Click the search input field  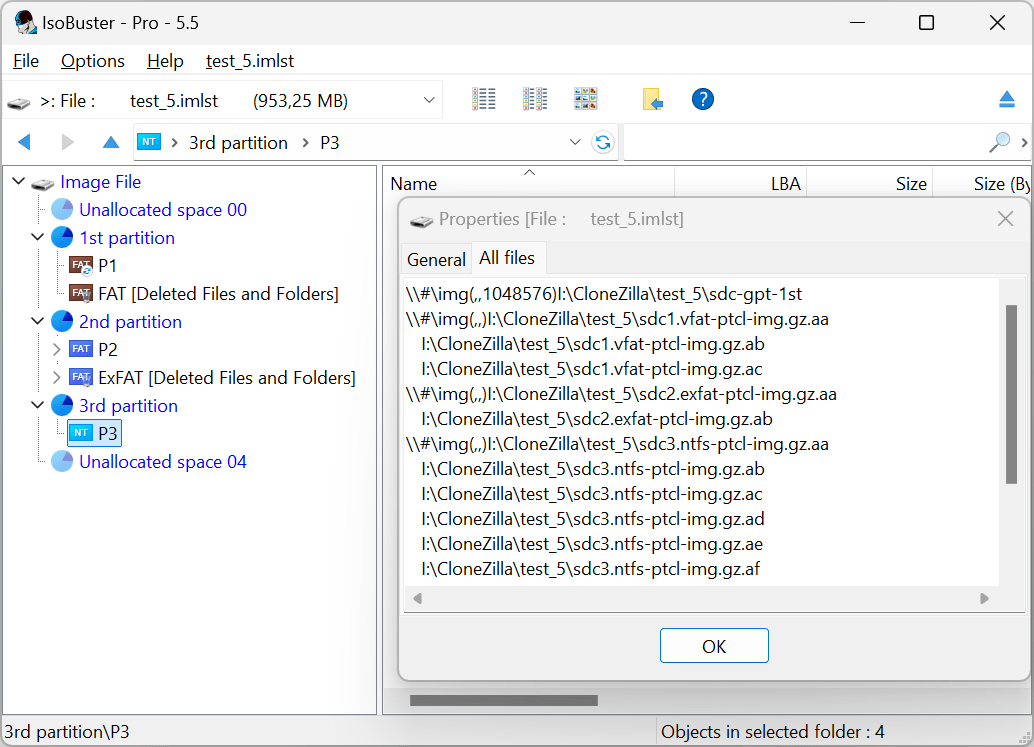(805, 142)
